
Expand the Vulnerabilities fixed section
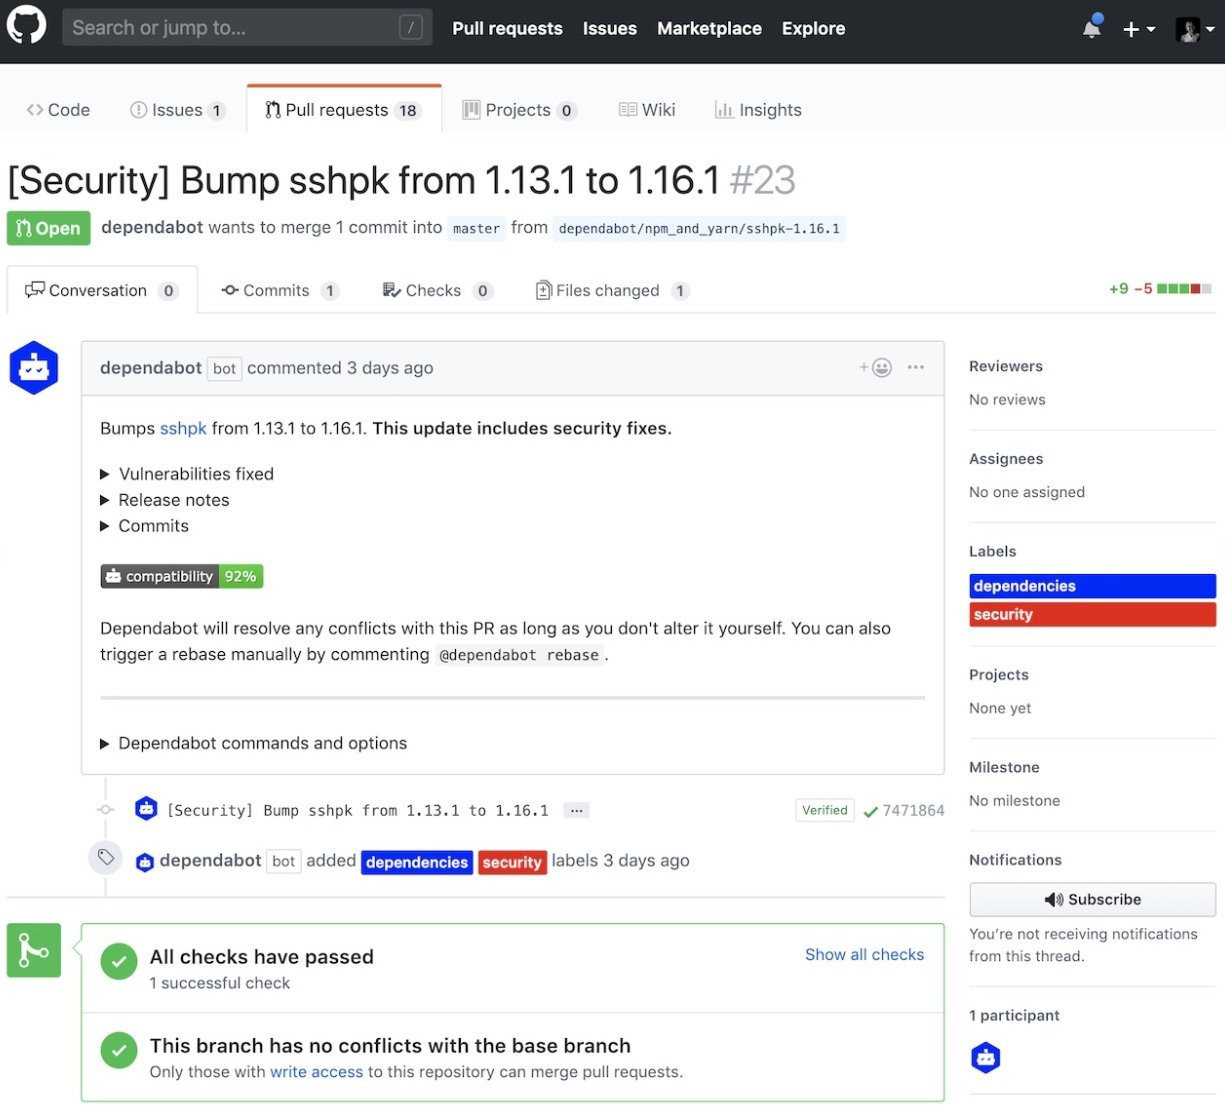coord(187,474)
